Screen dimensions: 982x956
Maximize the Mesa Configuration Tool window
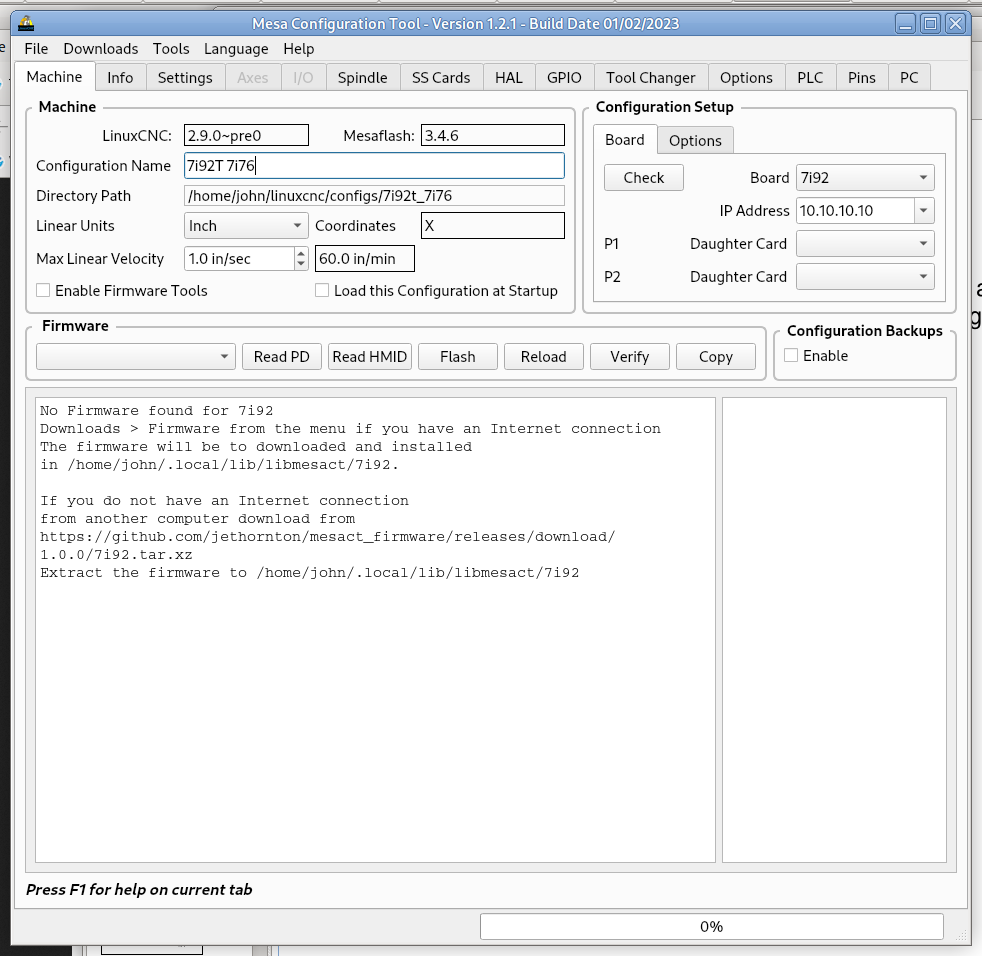(x=931, y=24)
